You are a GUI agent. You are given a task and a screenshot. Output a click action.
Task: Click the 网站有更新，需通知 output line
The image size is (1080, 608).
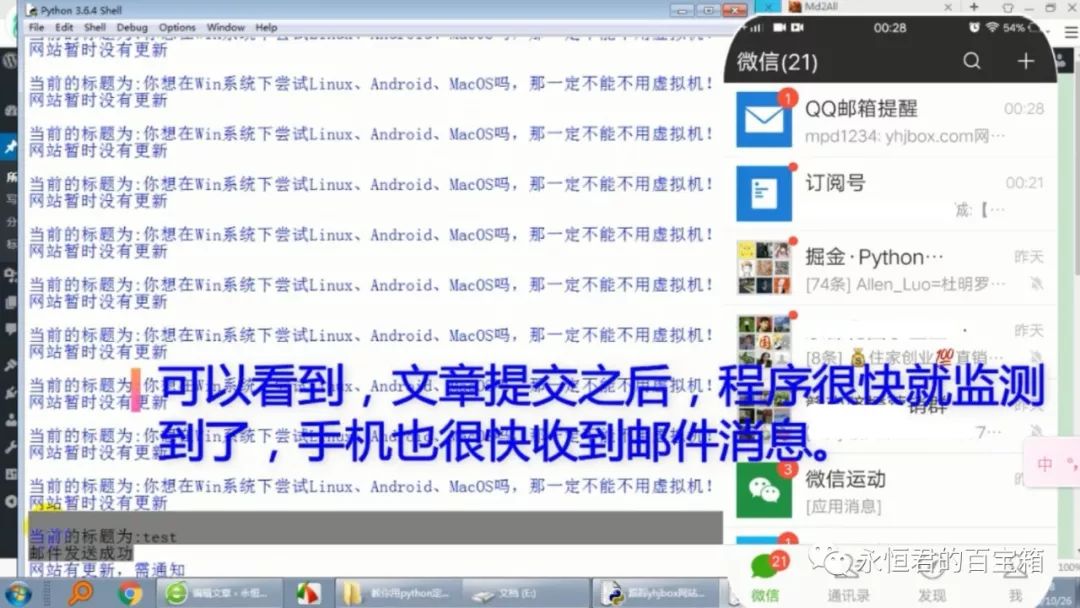coord(107,569)
